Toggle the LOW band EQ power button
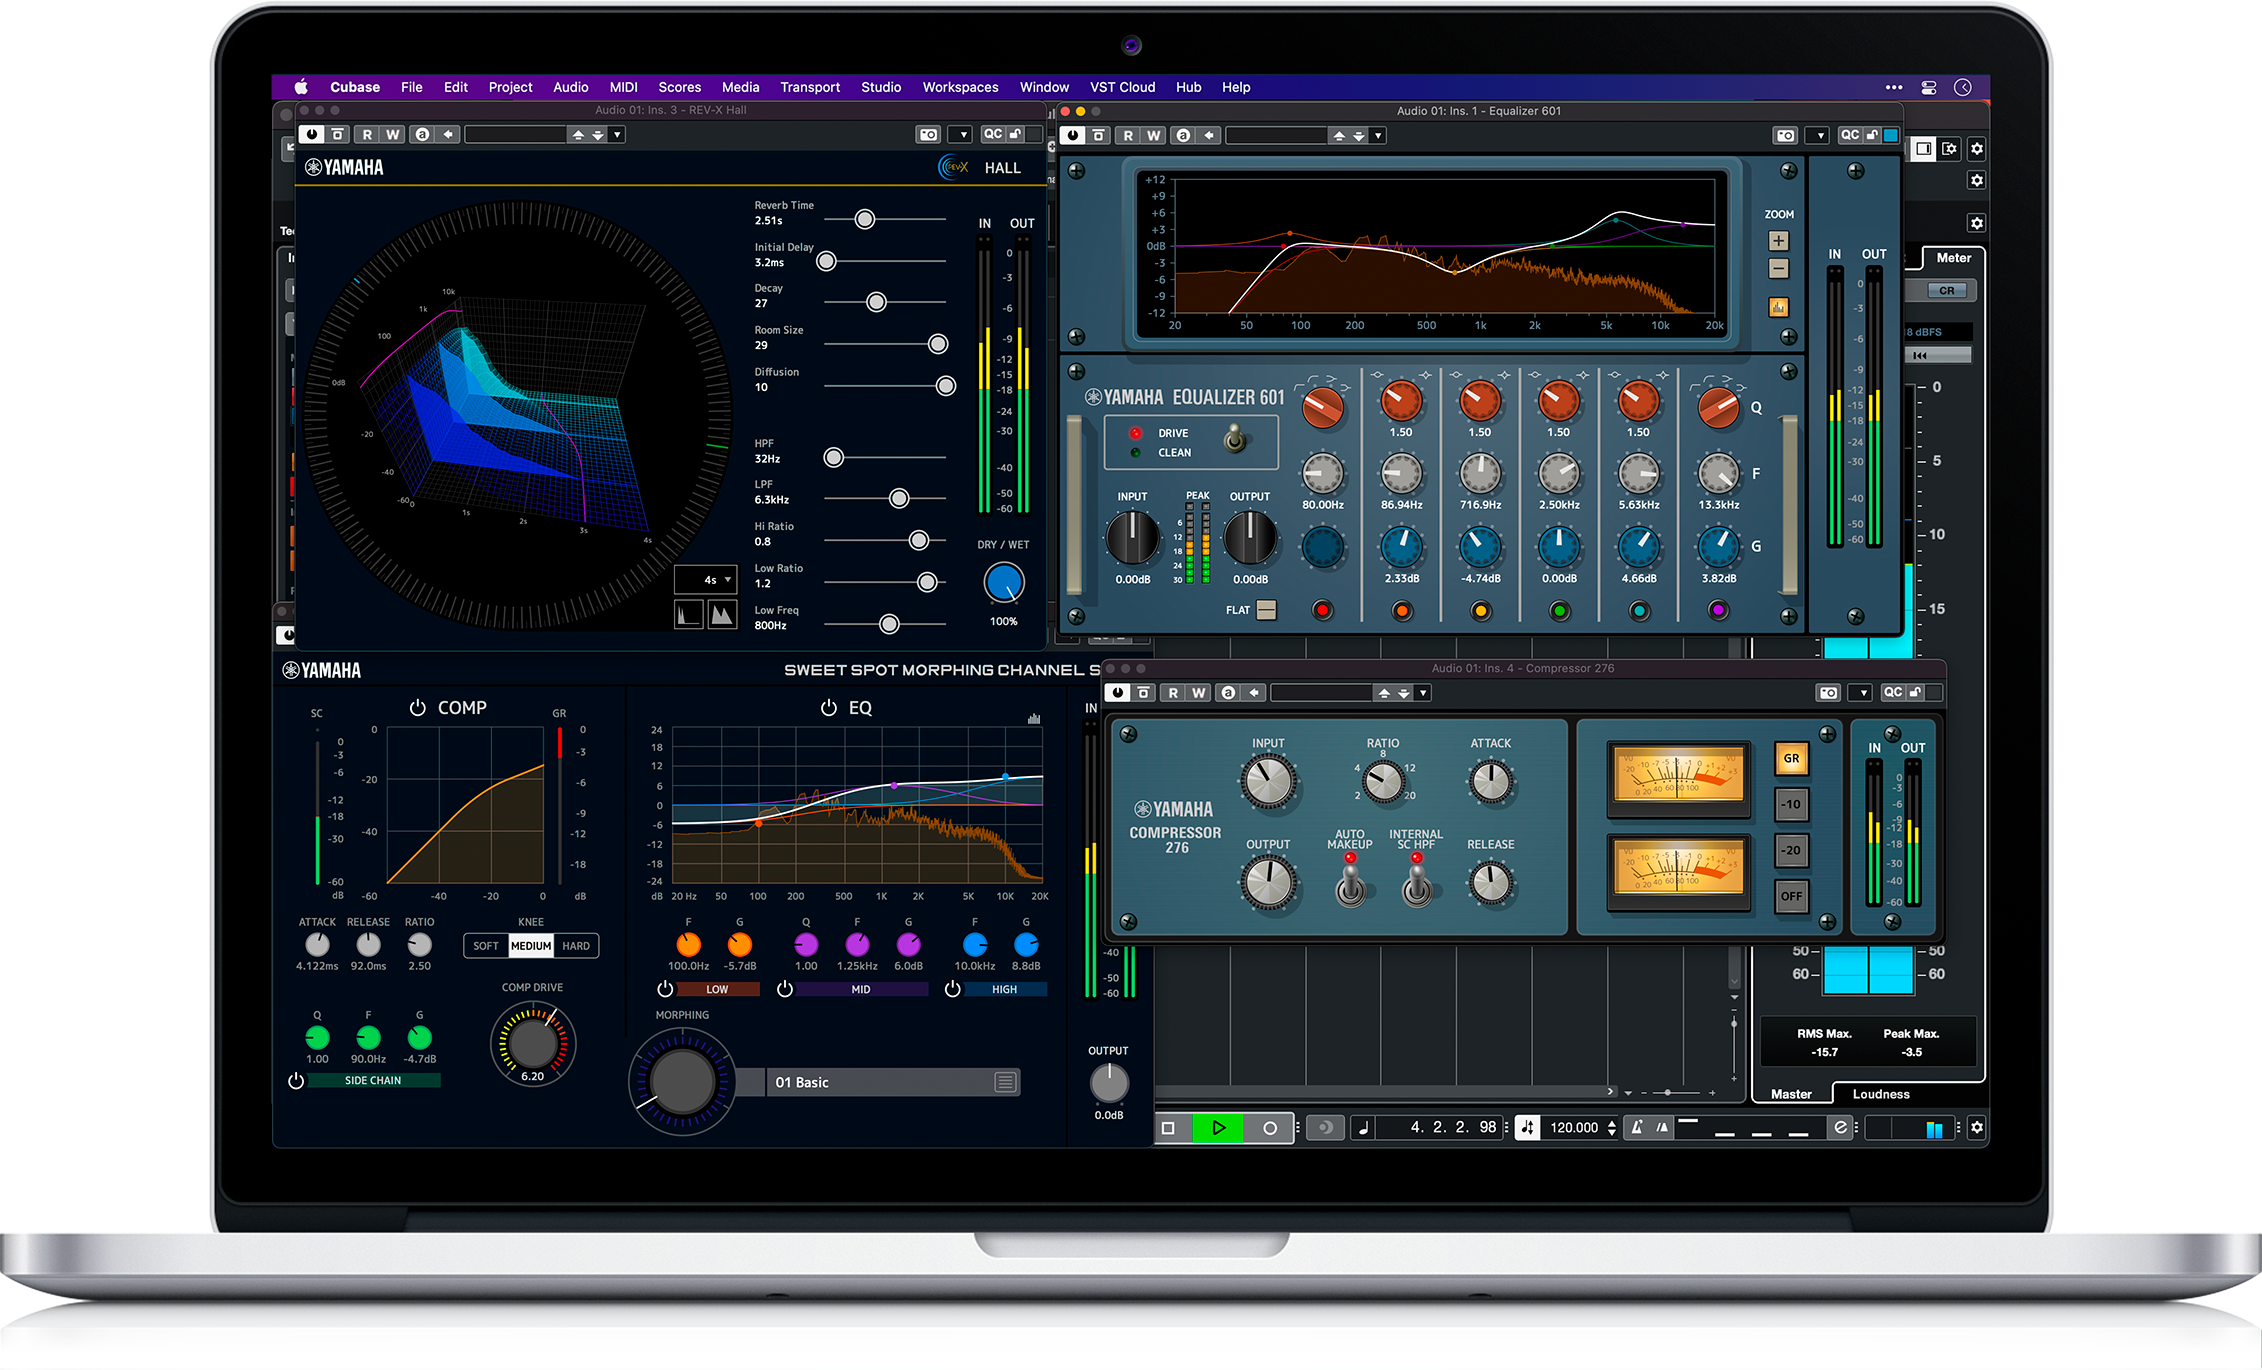The height and width of the screenshot is (1370, 2262). 665,989
